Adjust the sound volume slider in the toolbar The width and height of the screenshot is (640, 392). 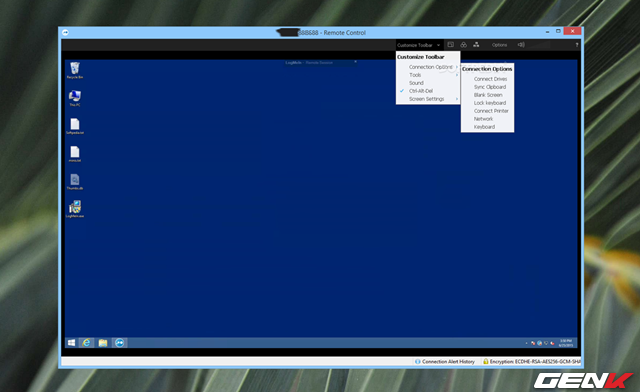(539, 45)
